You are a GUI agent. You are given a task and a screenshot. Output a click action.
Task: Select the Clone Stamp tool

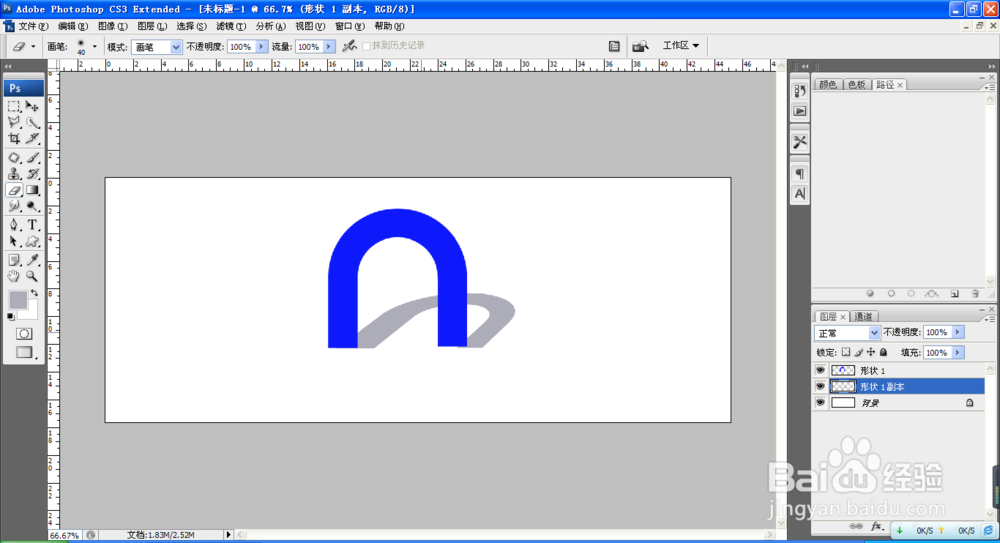14,174
